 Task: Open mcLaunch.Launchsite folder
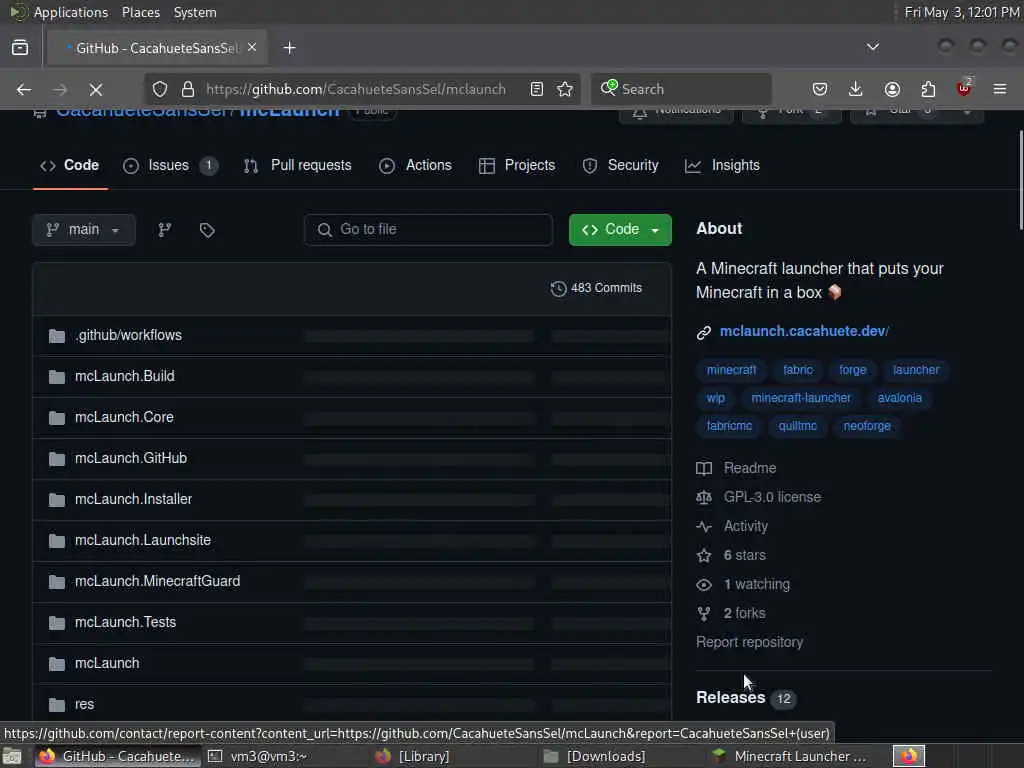point(143,540)
